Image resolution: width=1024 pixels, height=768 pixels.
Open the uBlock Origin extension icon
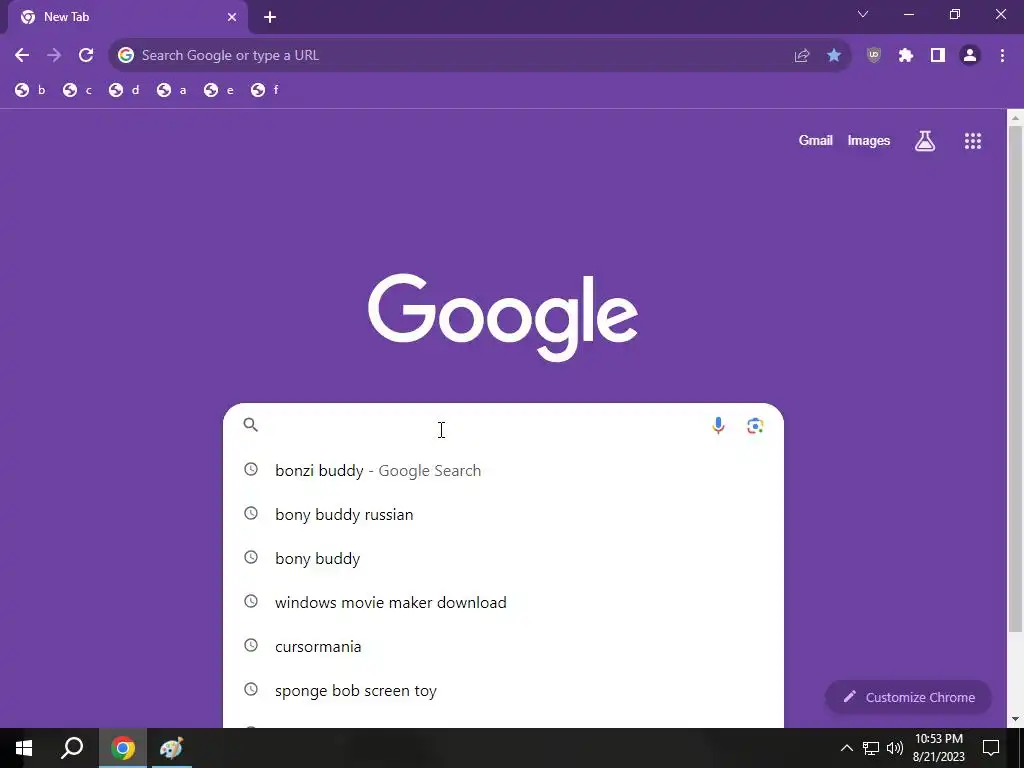[x=874, y=56]
